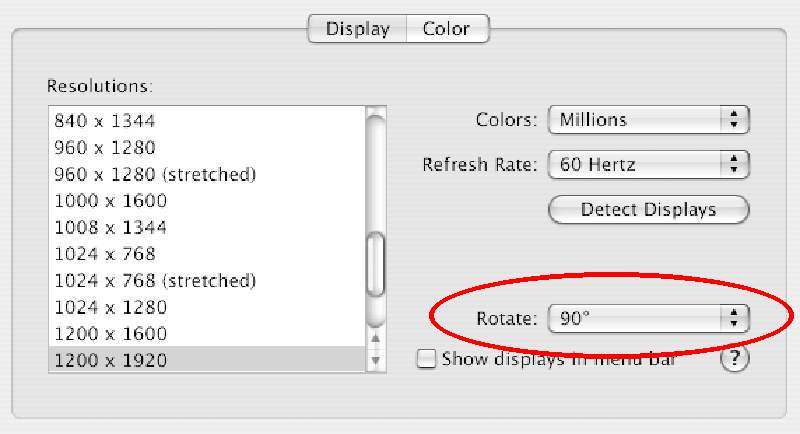
Task: Click the resolutions list scroll down arrow
Action: [x=376, y=360]
